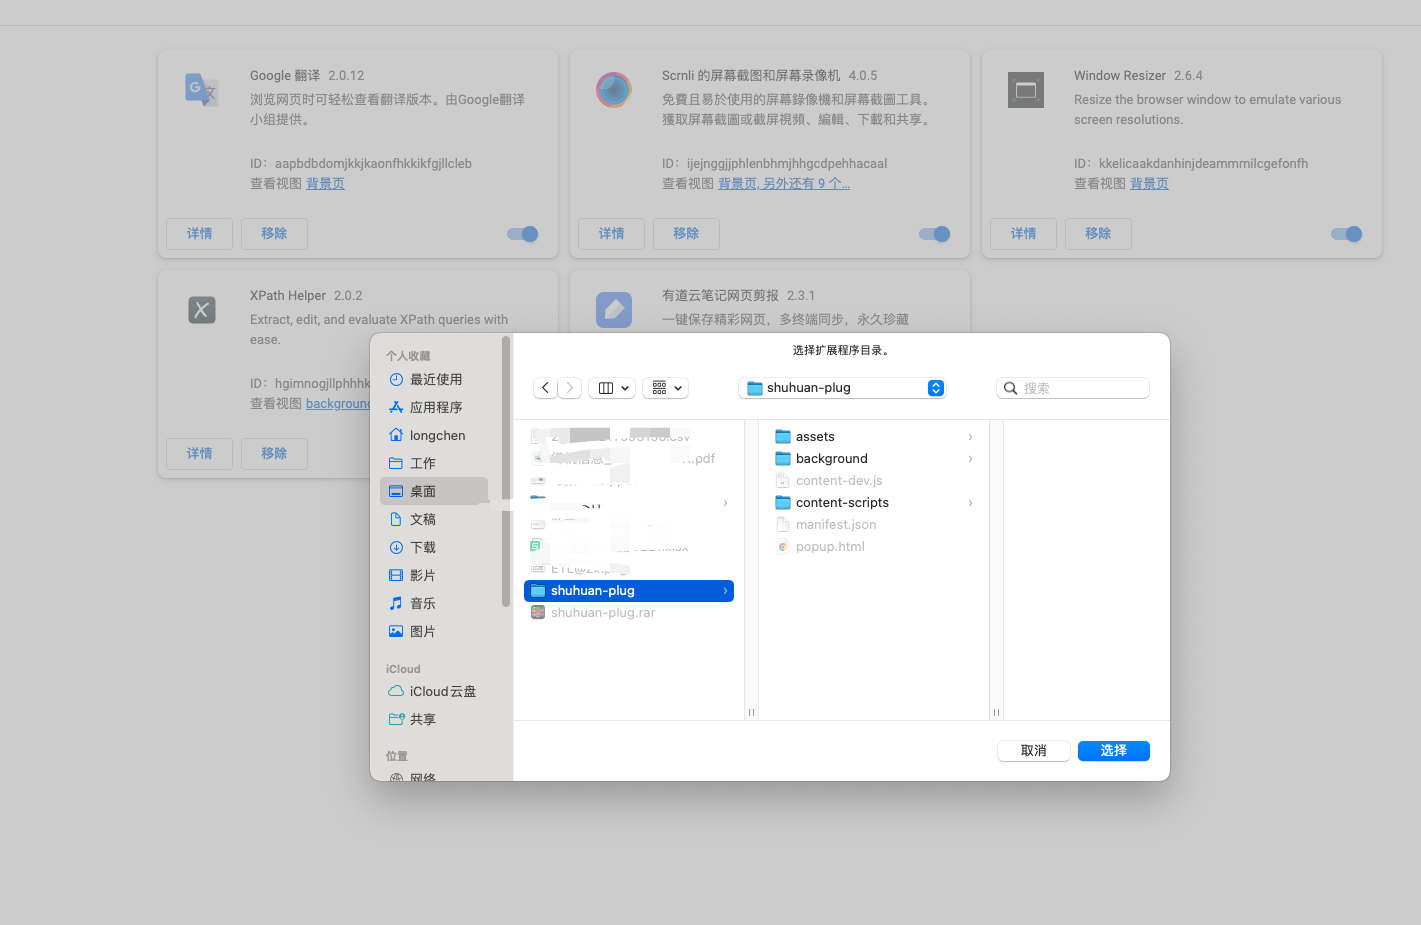
Task: Click 详情 on the Google 翻译 card
Action: pyautogui.click(x=199, y=234)
